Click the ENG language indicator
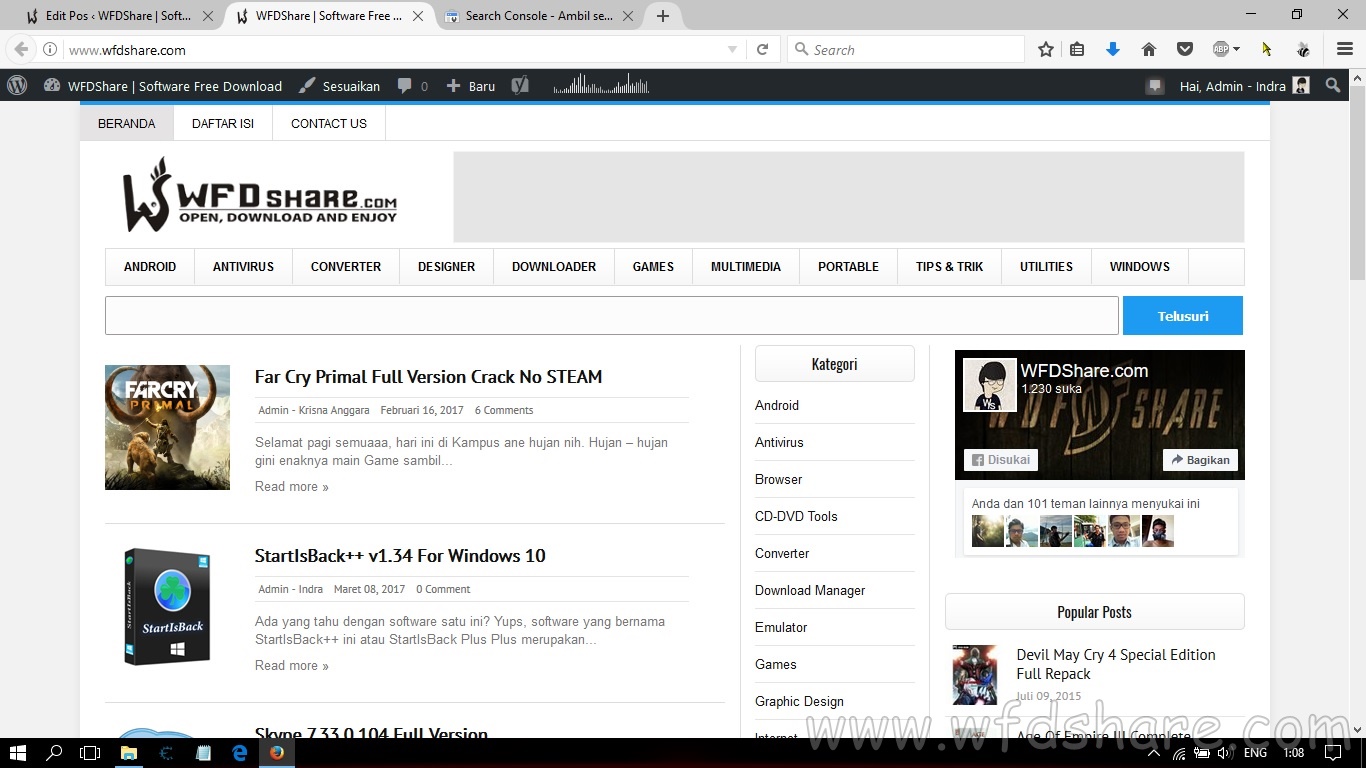1366x768 pixels. coord(1255,753)
